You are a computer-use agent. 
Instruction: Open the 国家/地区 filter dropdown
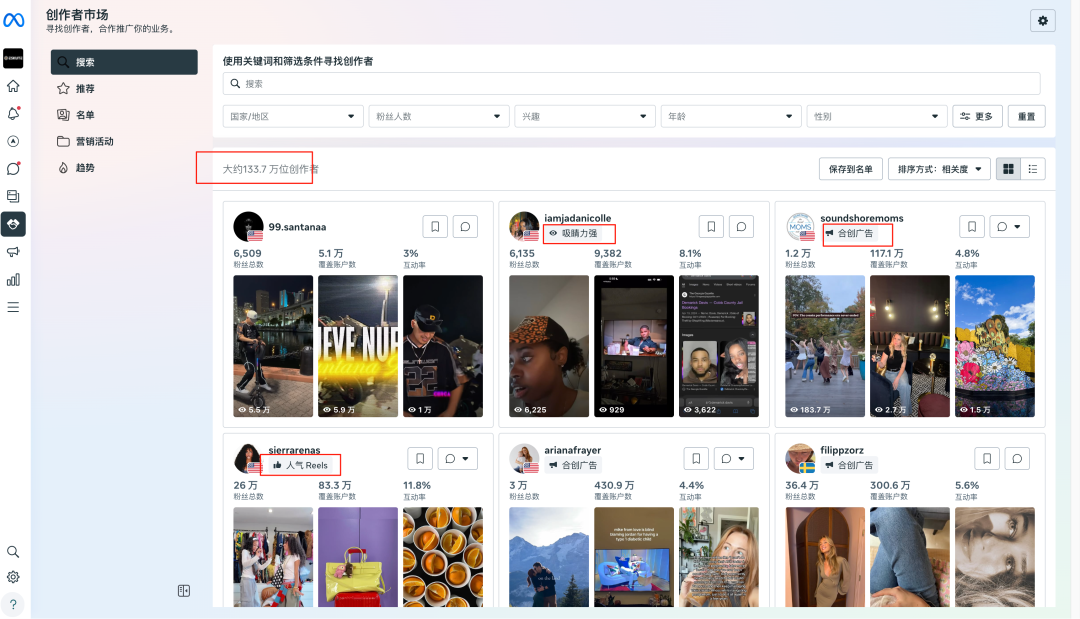point(292,115)
